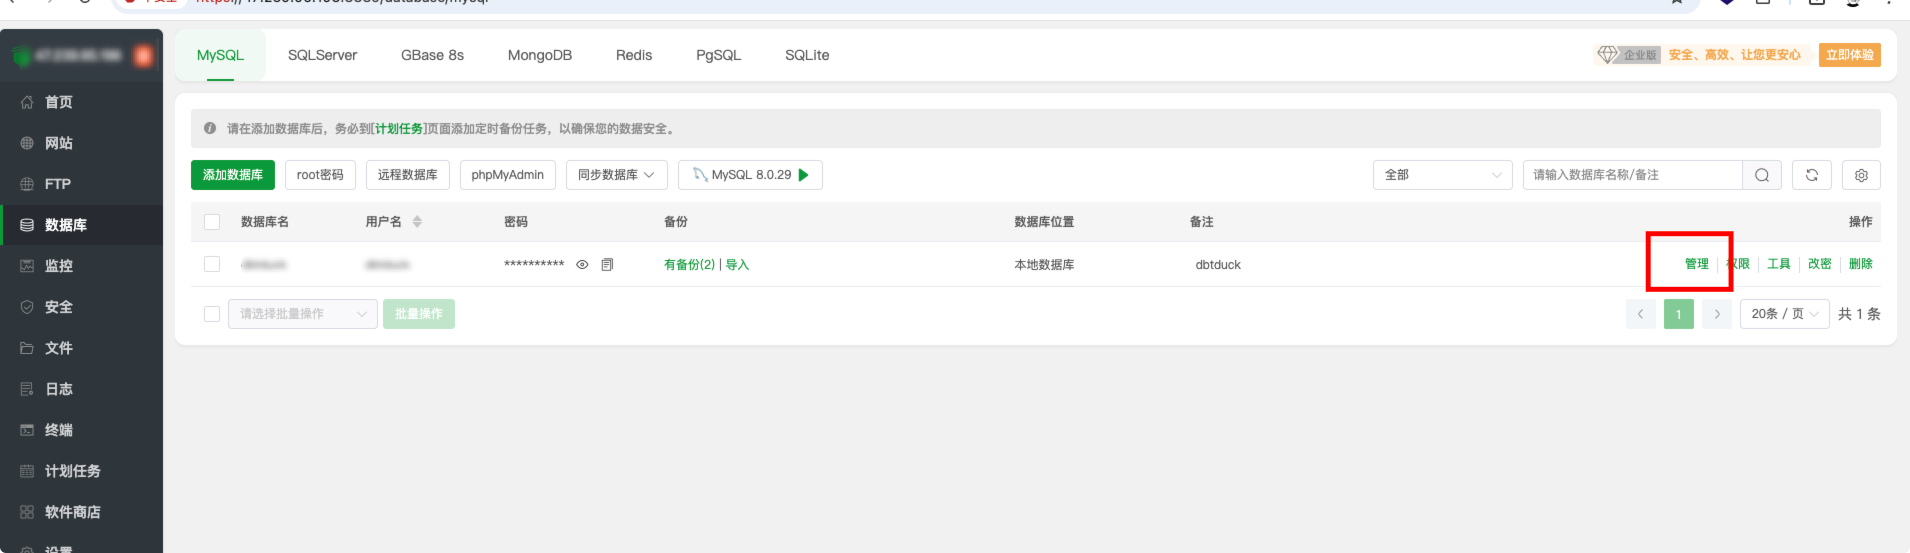Click the 添加数据库 button
Image resolution: width=1910 pixels, height=553 pixels.
233,175
